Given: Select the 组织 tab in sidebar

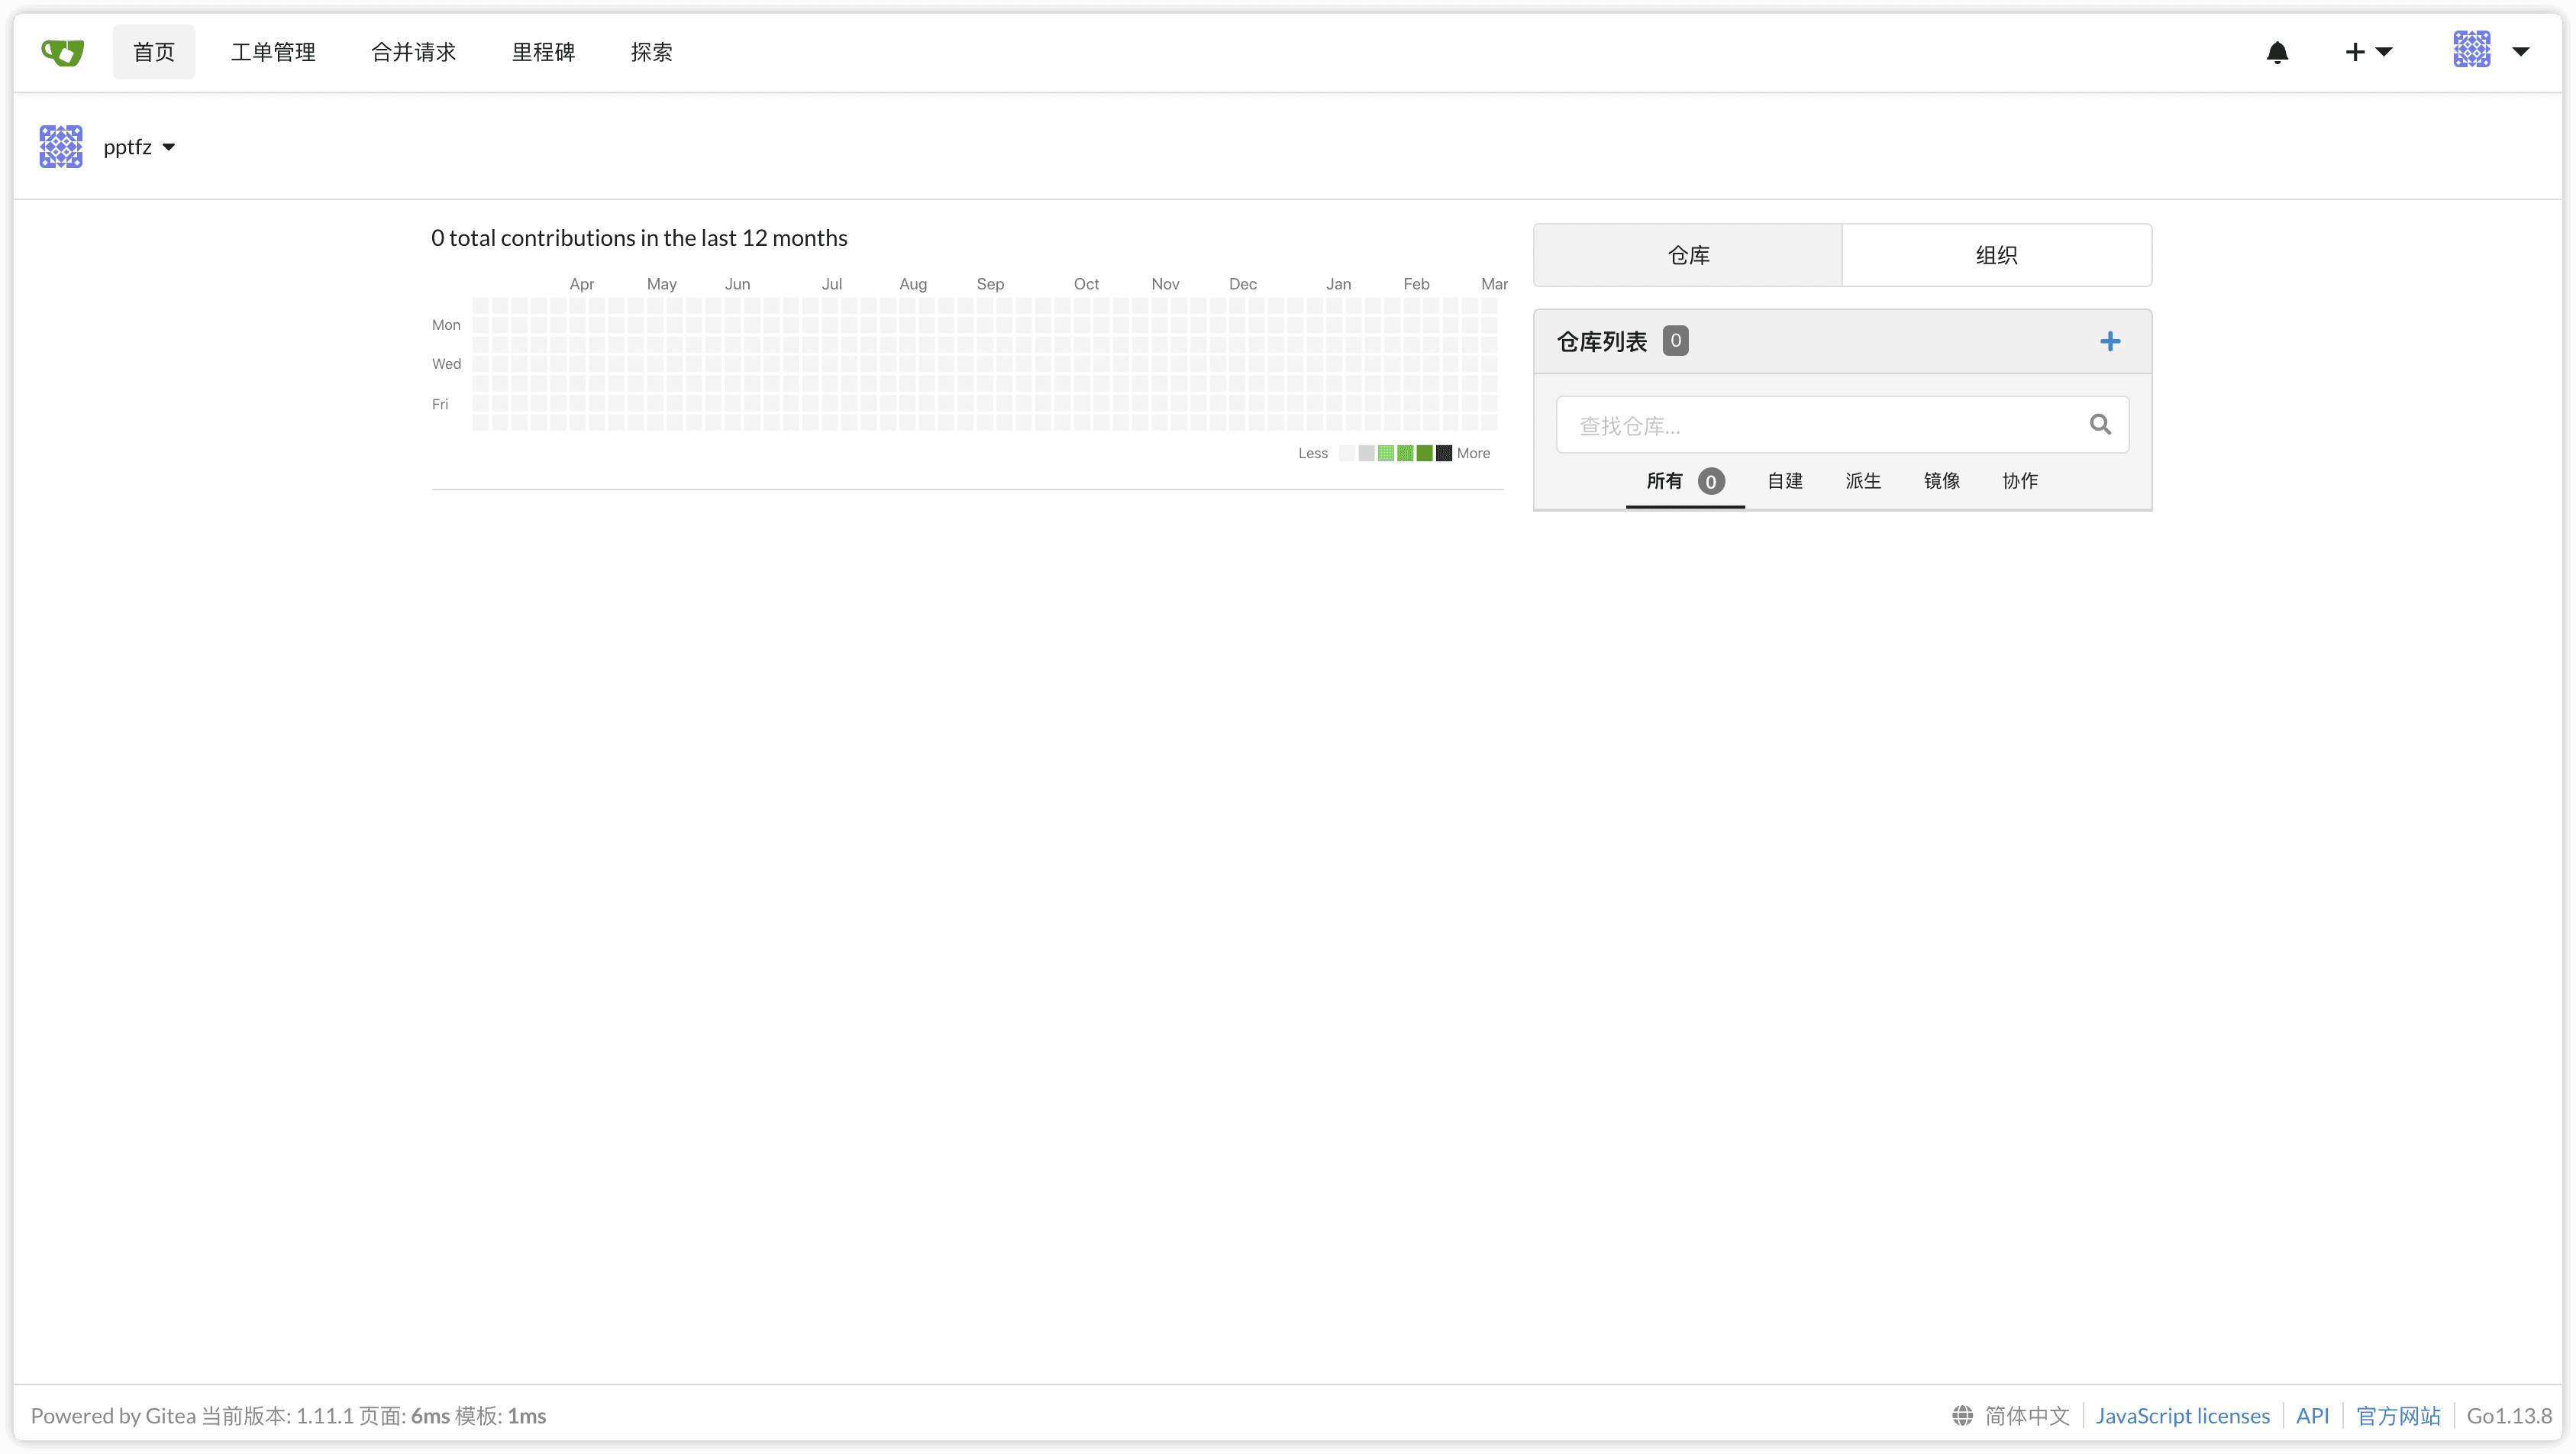Looking at the screenshot, I should [1996, 253].
